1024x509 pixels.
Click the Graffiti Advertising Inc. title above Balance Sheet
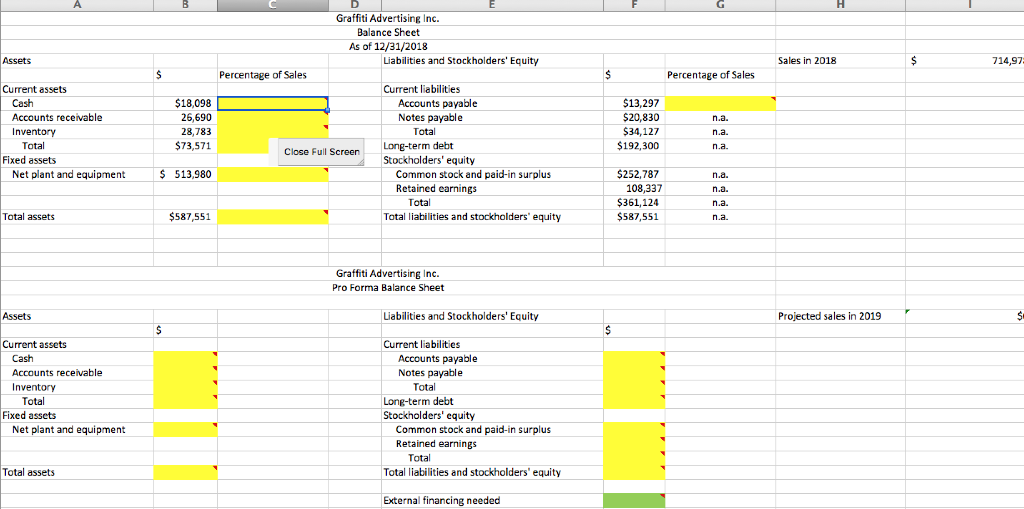388,18
